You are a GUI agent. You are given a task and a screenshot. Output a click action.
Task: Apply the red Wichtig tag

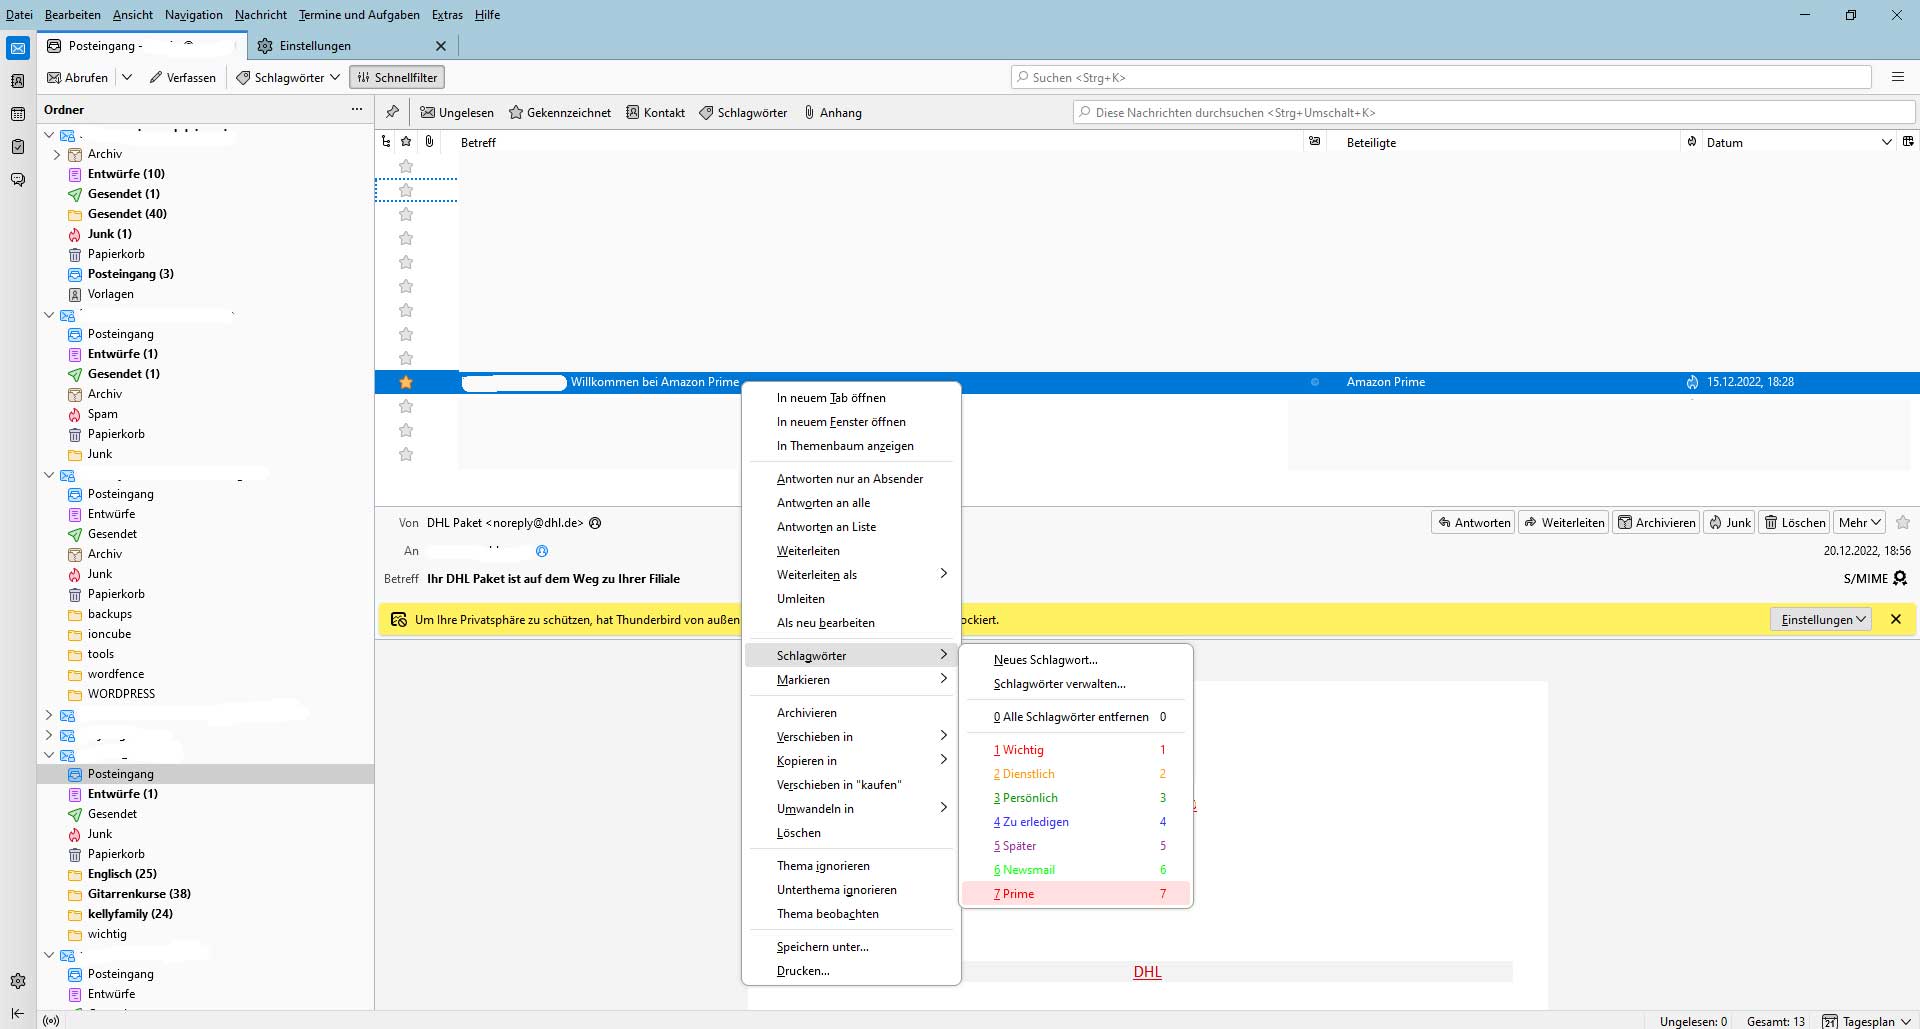point(1076,749)
